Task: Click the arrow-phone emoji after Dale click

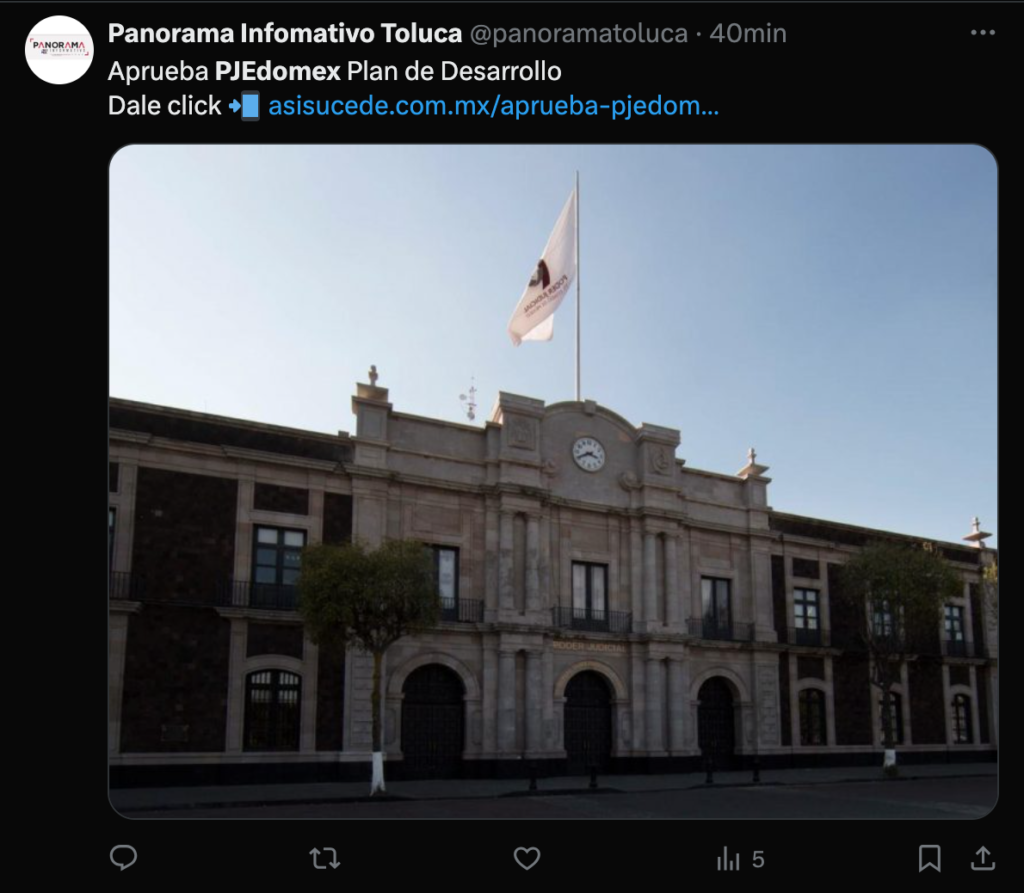Action: click(244, 106)
